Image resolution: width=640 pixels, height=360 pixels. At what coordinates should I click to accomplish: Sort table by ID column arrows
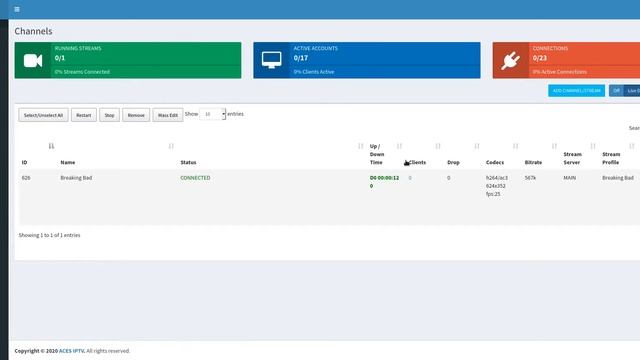point(51,146)
